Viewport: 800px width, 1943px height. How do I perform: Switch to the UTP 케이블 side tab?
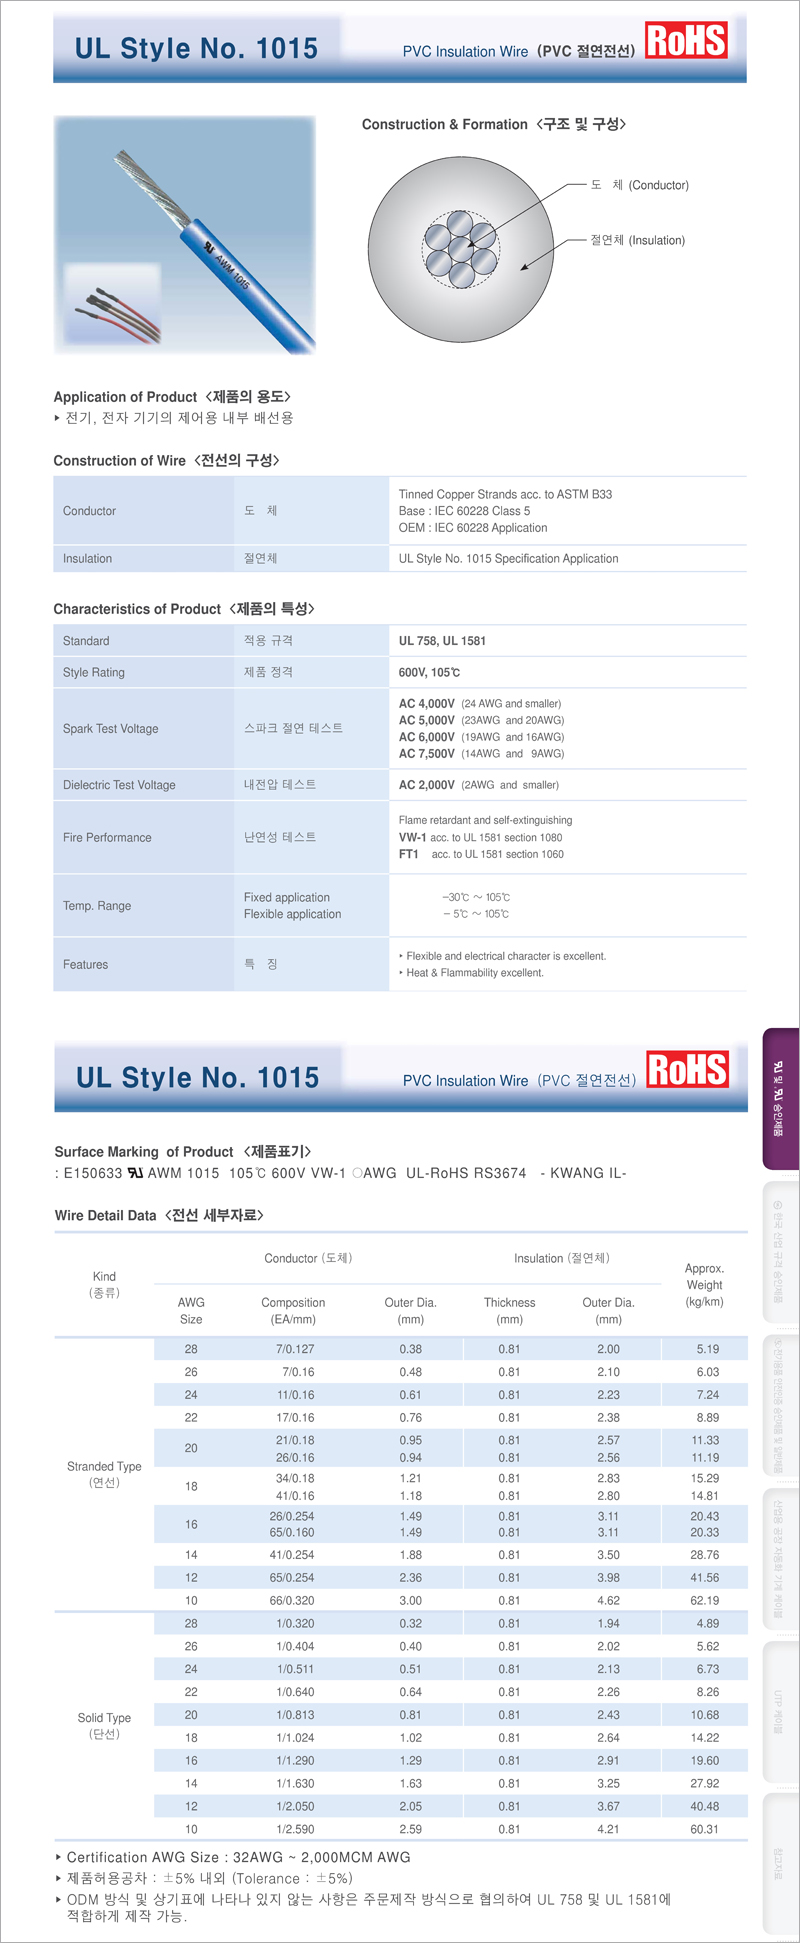tap(780, 1711)
